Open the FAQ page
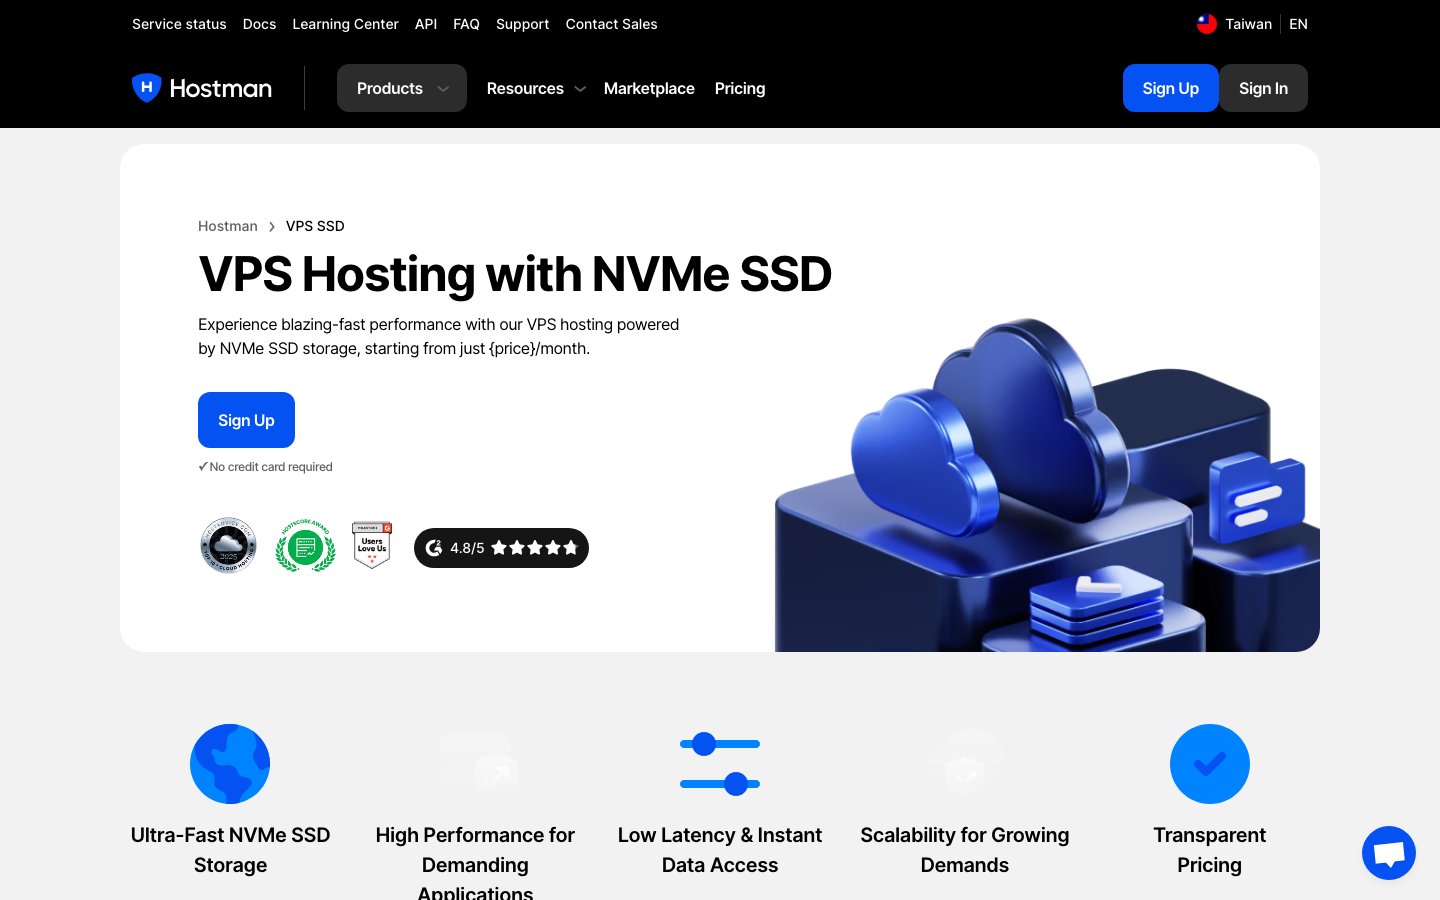 click(x=466, y=24)
